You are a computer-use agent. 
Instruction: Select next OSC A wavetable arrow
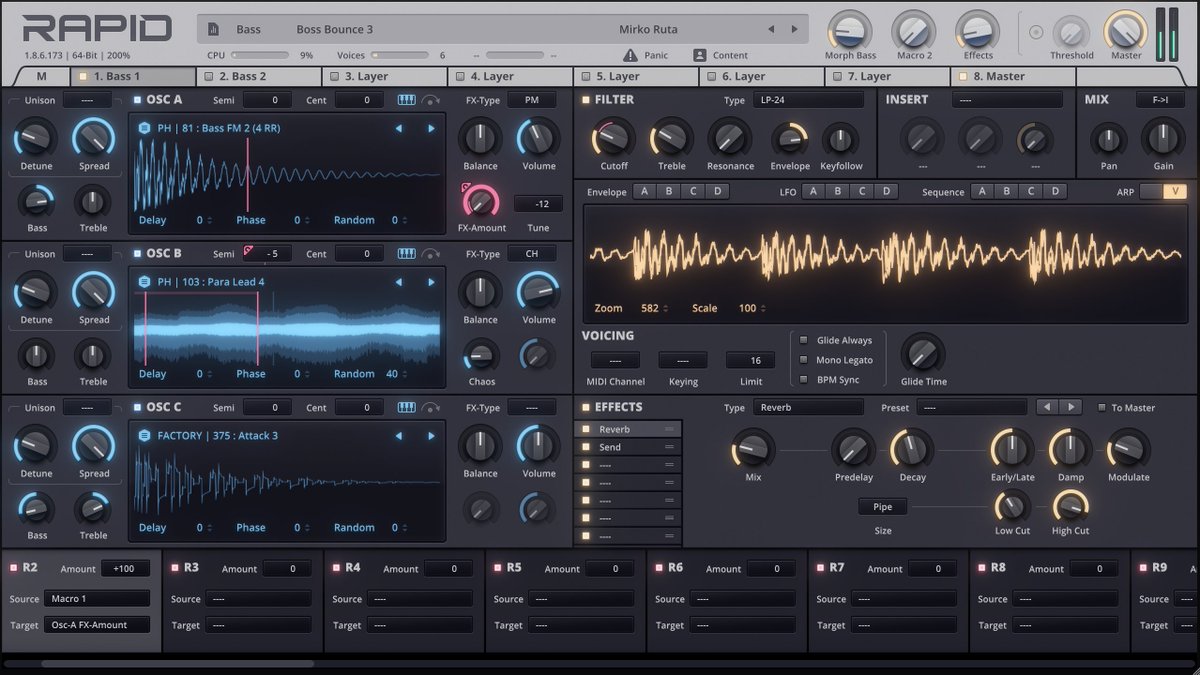point(431,128)
